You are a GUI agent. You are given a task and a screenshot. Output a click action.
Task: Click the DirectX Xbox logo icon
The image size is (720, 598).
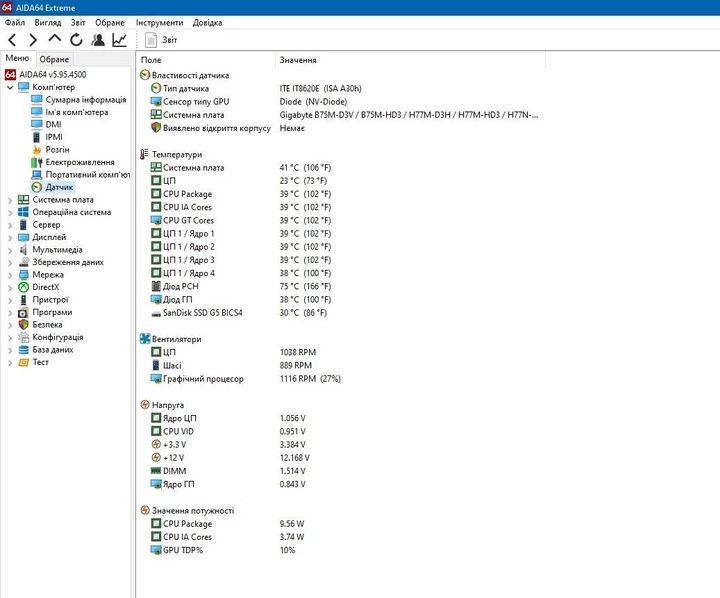pyautogui.click(x=23, y=287)
